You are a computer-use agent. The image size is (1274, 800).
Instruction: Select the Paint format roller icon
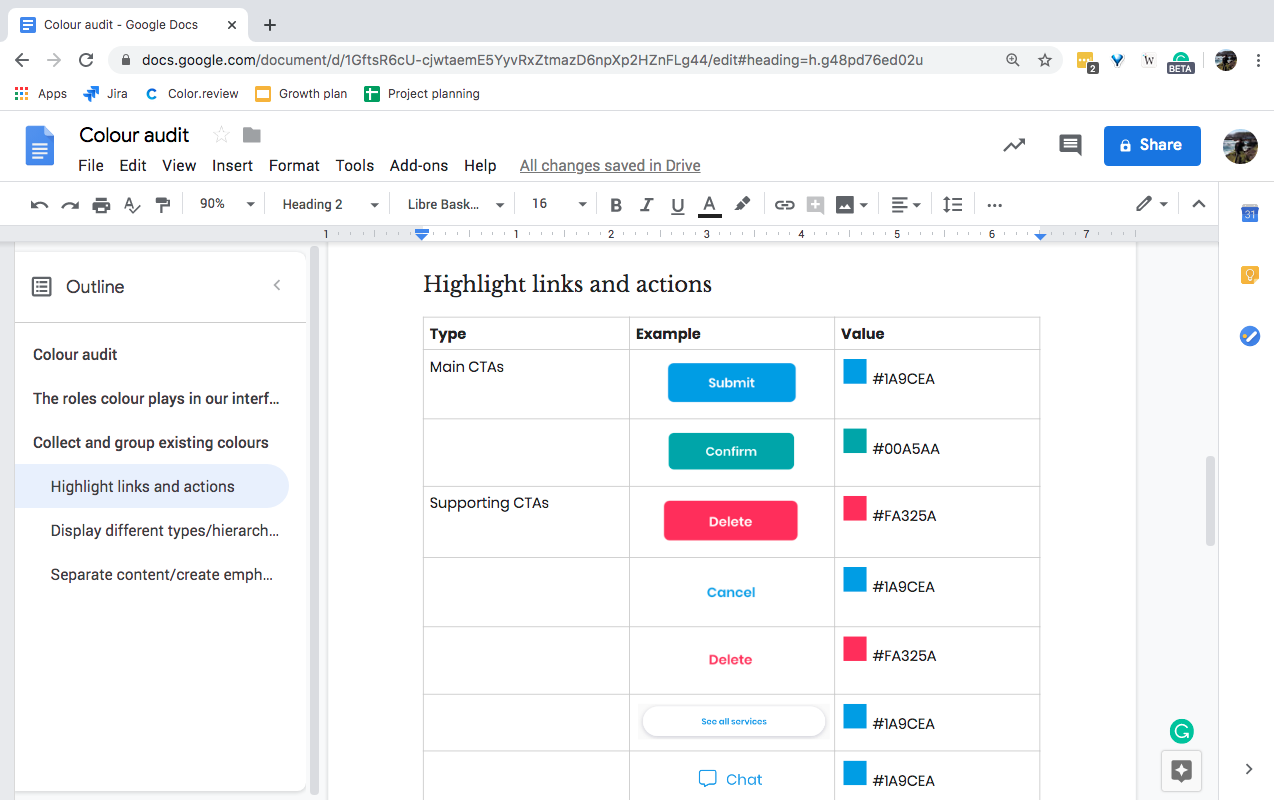[163, 204]
